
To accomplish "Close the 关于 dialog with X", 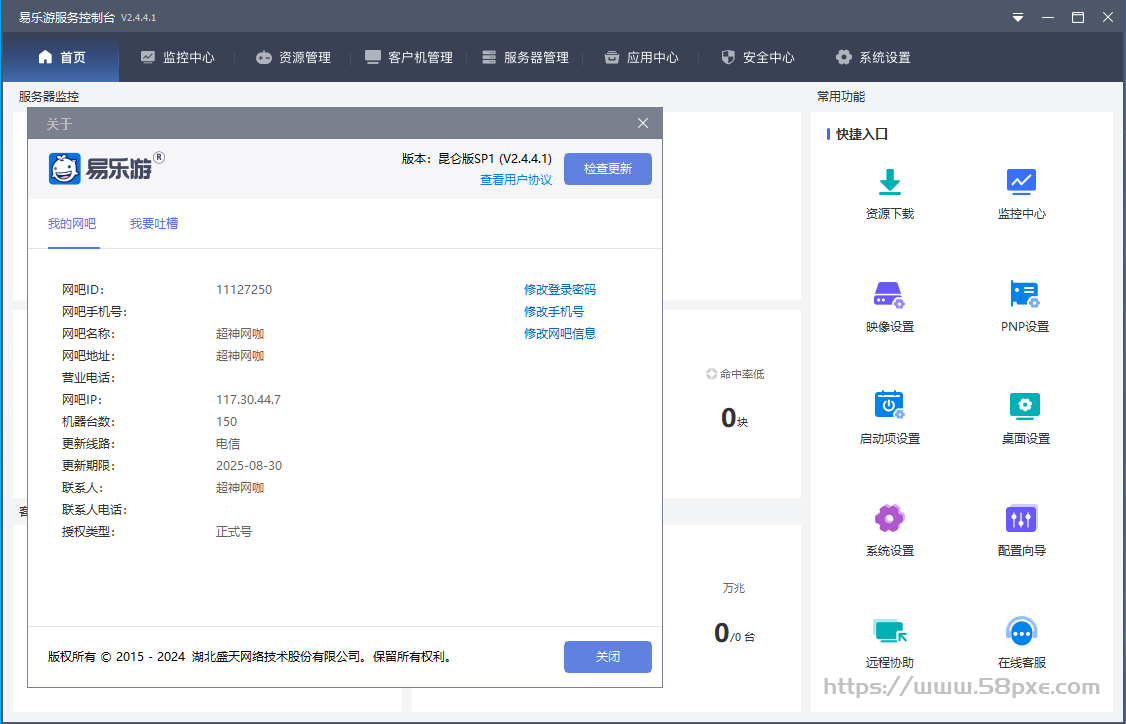I will pos(643,124).
